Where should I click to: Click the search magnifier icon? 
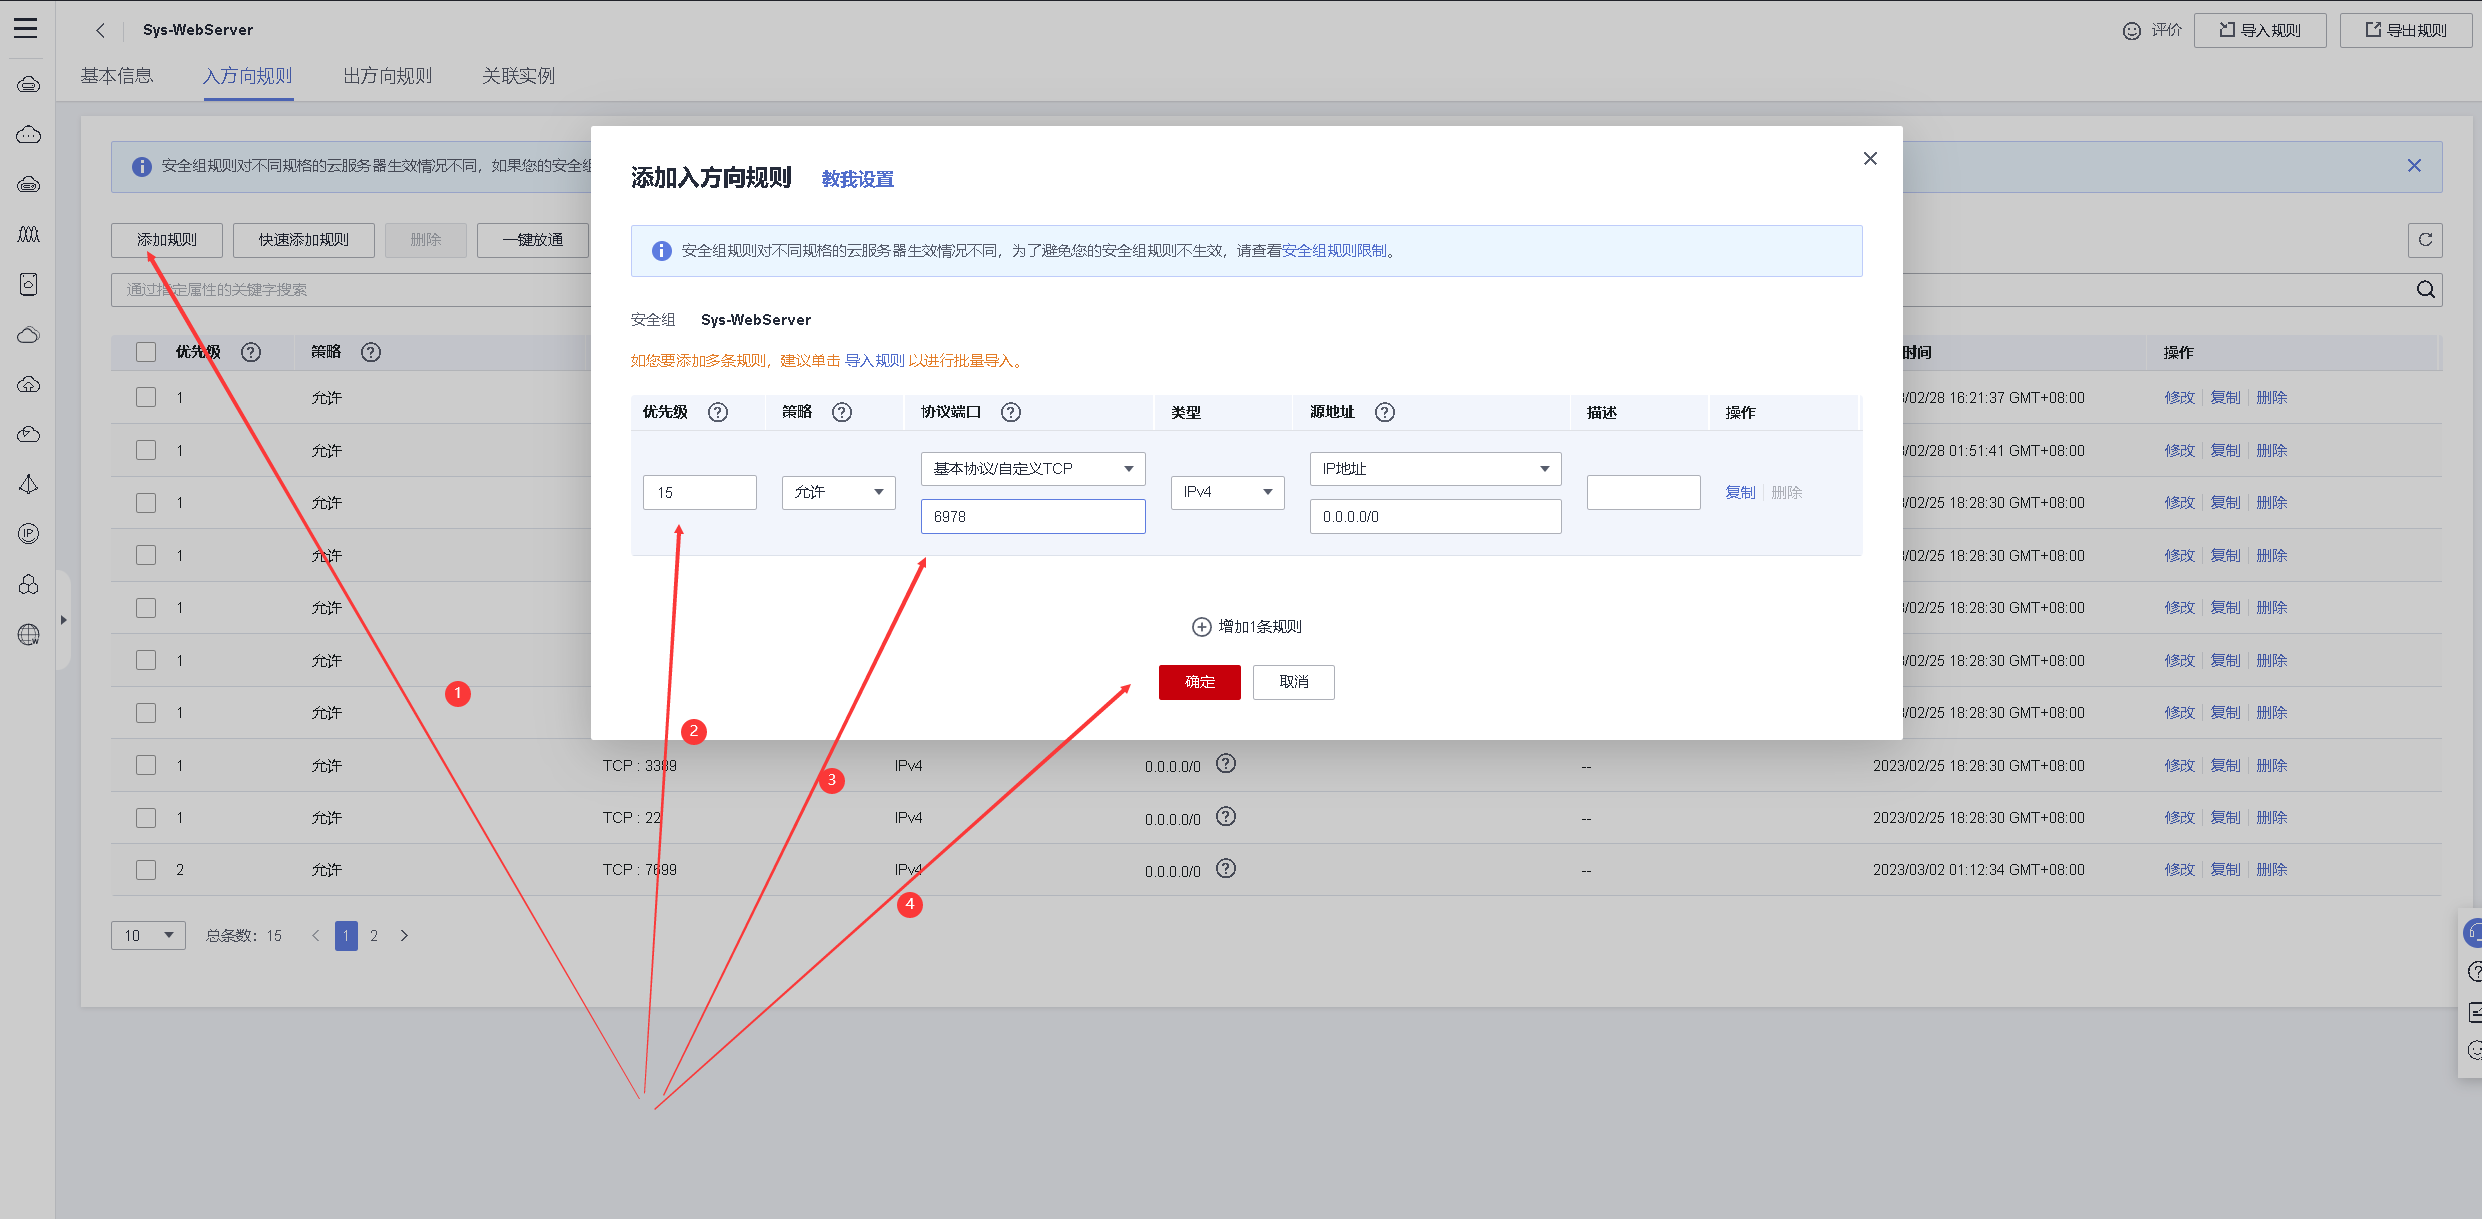point(2425,290)
